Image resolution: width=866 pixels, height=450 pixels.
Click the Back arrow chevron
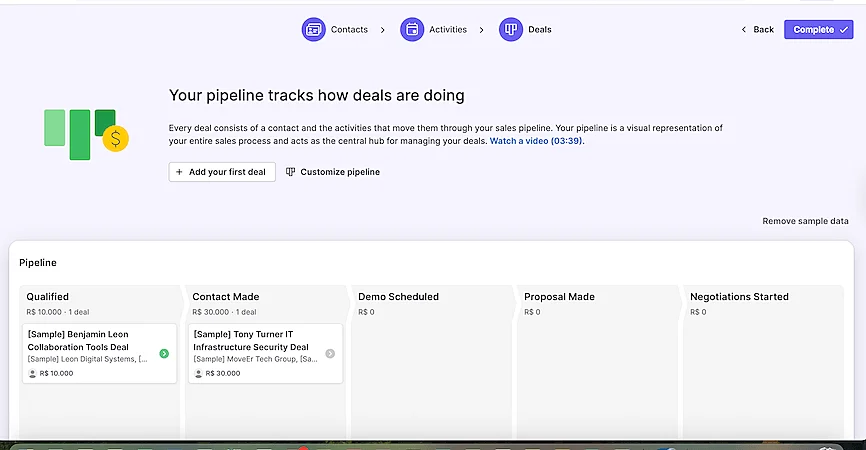(x=743, y=30)
